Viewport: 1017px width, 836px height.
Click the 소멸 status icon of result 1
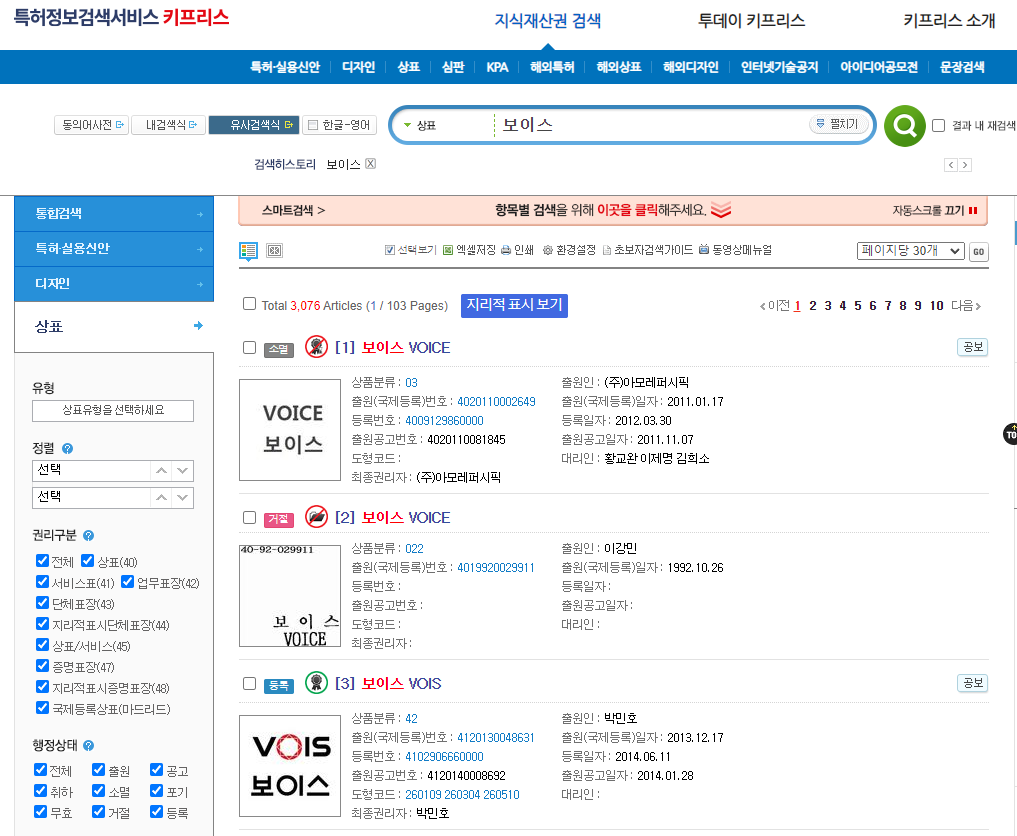click(x=317, y=347)
